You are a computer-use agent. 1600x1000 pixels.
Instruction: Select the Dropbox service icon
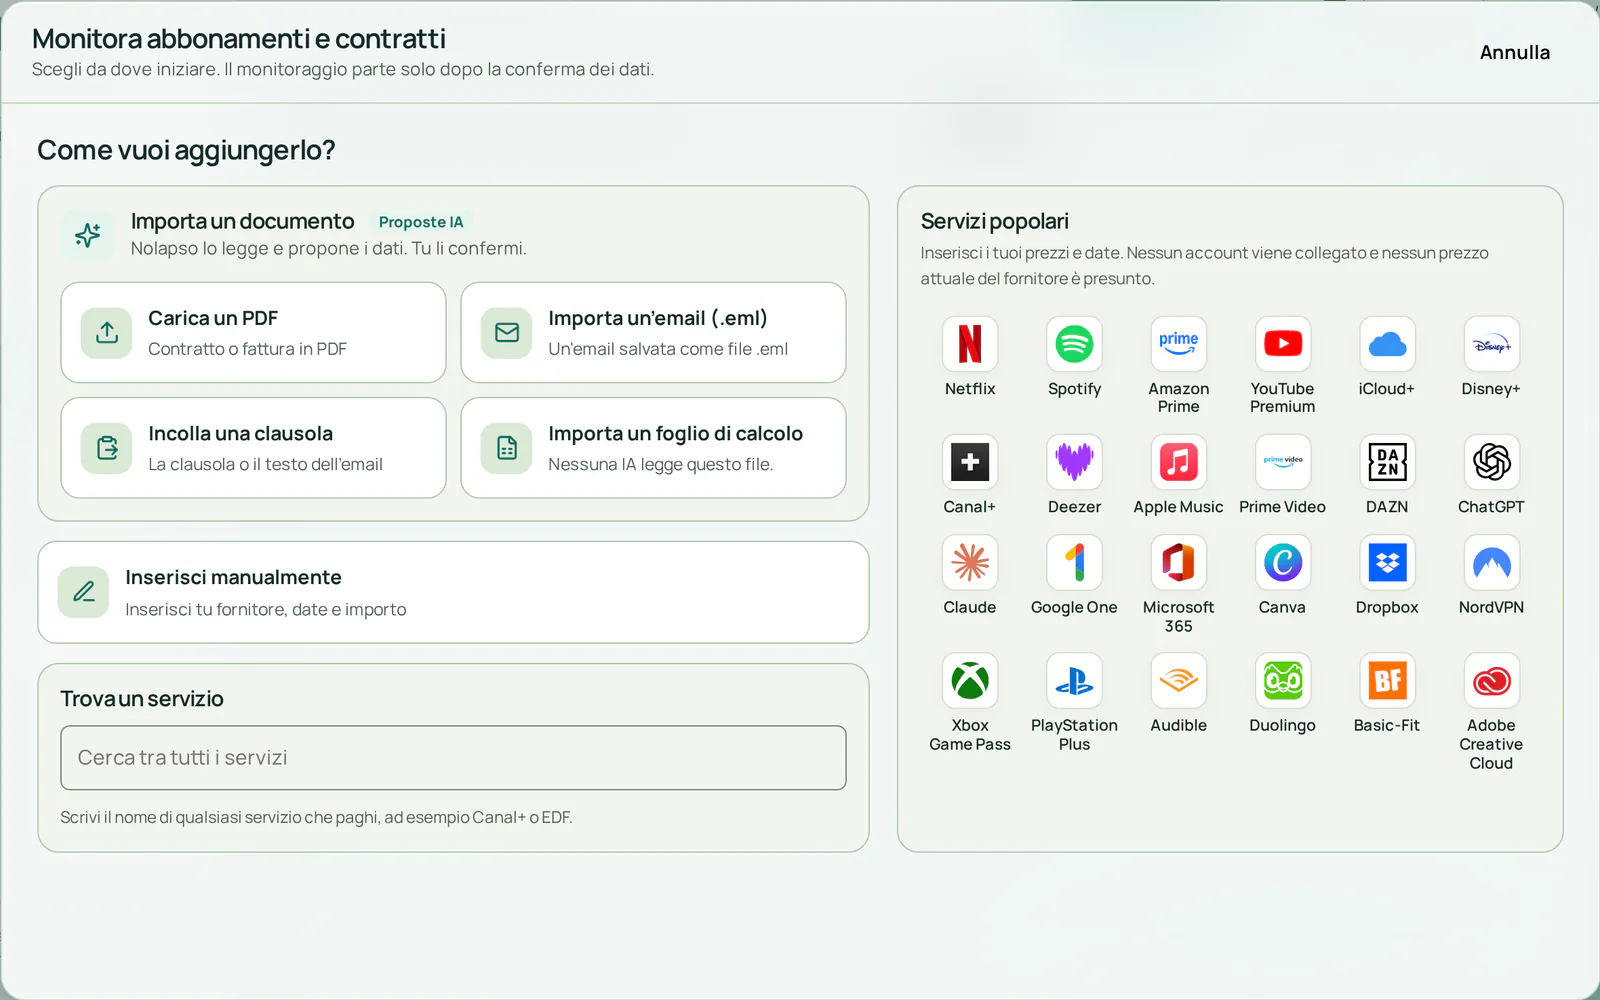pos(1387,562)
